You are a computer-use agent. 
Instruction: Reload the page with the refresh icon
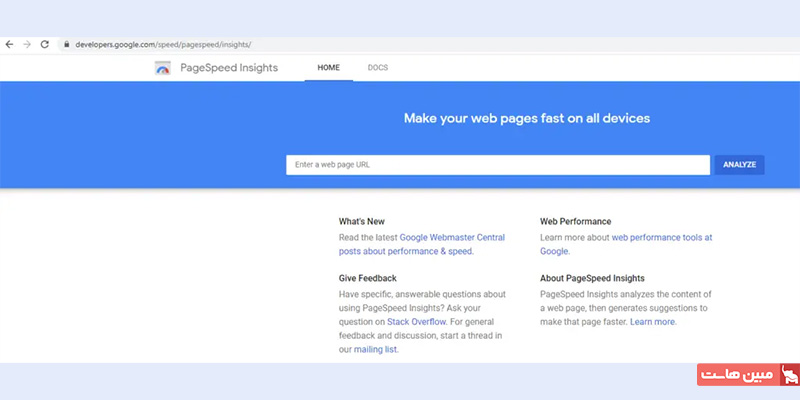pos(45,45)
